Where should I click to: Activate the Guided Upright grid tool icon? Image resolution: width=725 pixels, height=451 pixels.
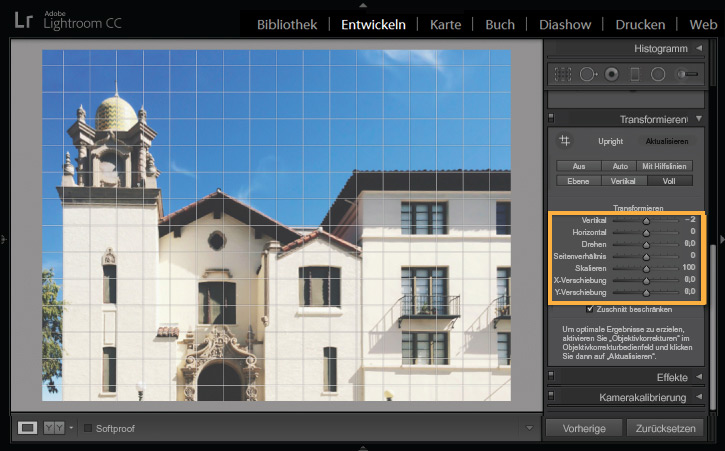coord(564,141)
